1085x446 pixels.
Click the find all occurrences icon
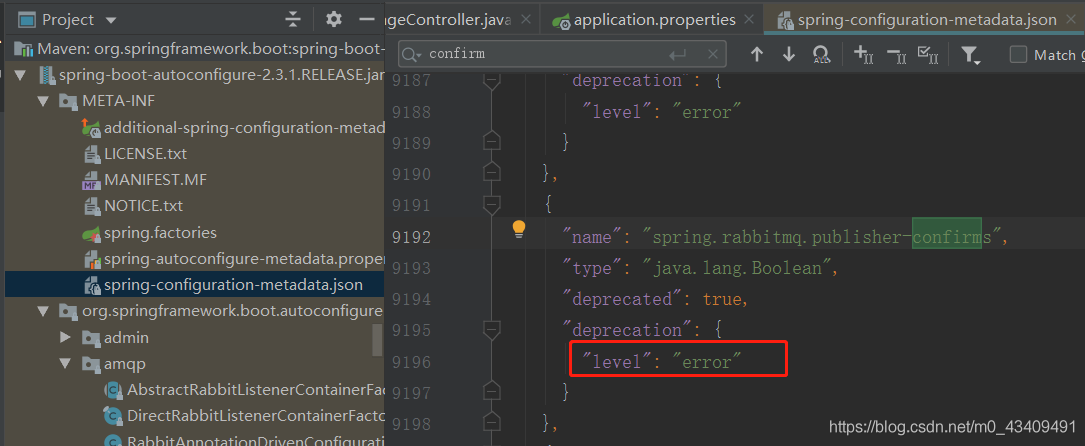click(821, 55)
